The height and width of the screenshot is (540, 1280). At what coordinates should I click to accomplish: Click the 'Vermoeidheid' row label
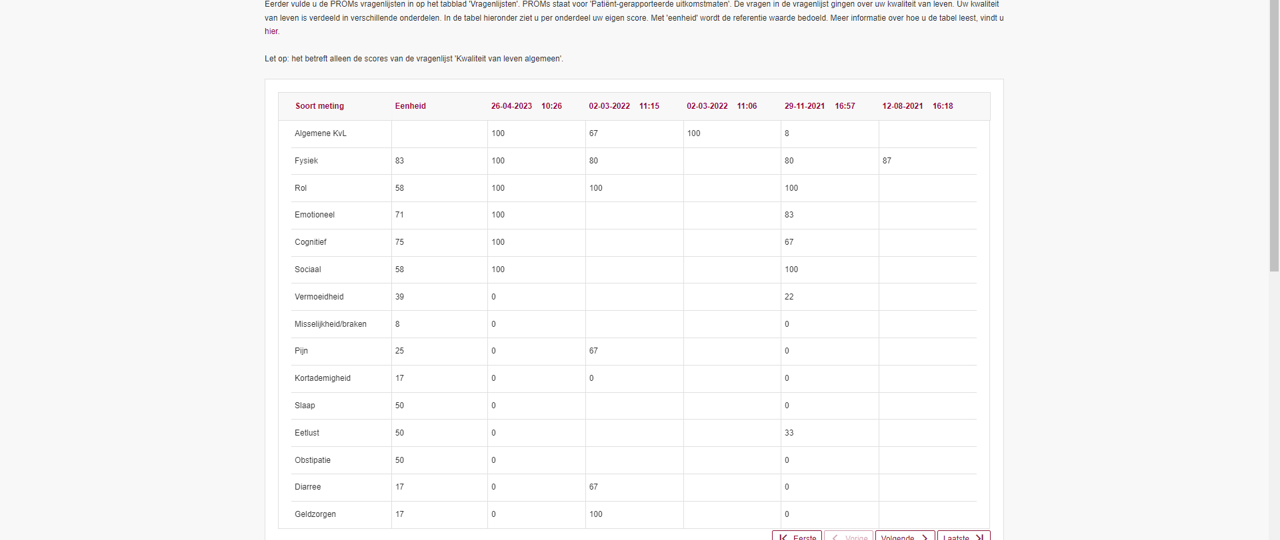click(x=319, y=297)
